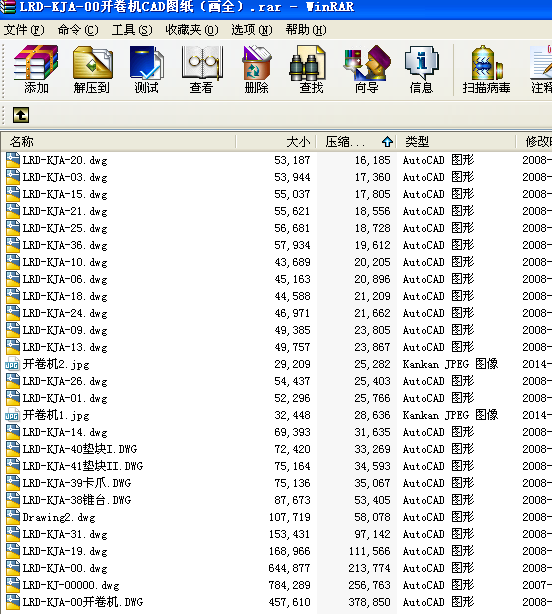Select file LRD-KJA-25.dwg
Image resolution: width=552 pixels, height=614 pixels.
(65, 228)
